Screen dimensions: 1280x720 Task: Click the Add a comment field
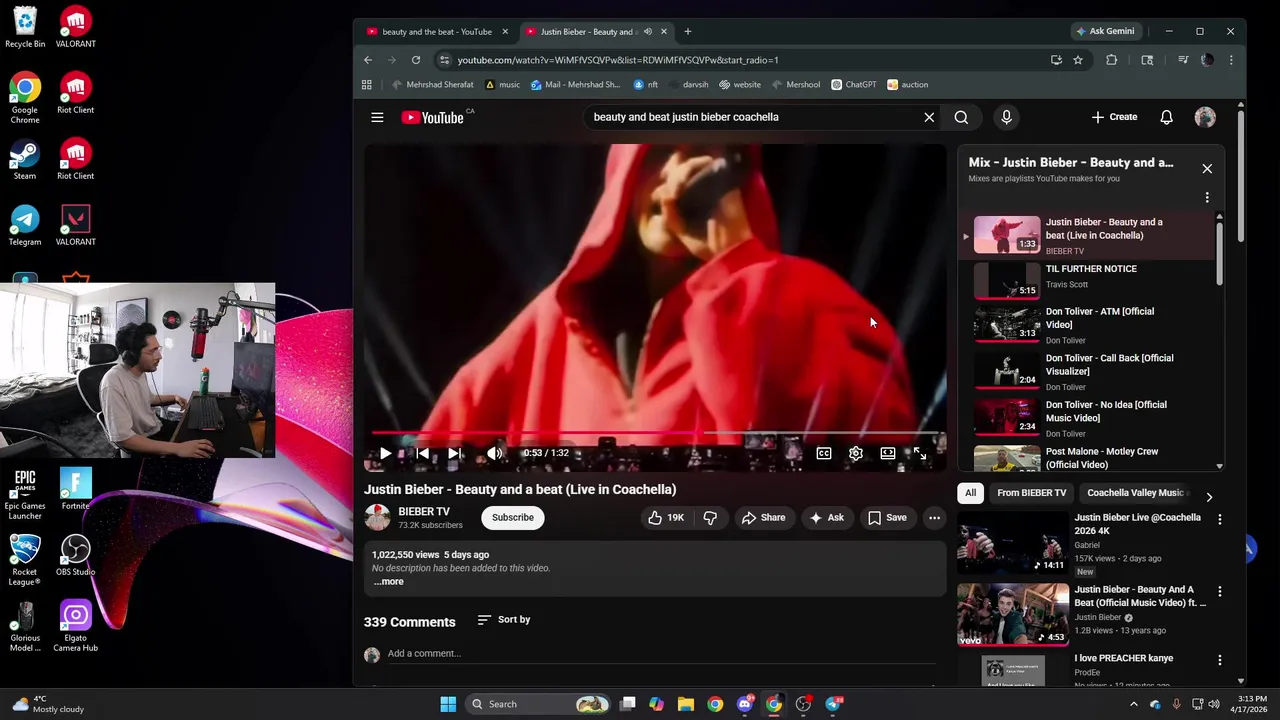[x=660, y=654]
